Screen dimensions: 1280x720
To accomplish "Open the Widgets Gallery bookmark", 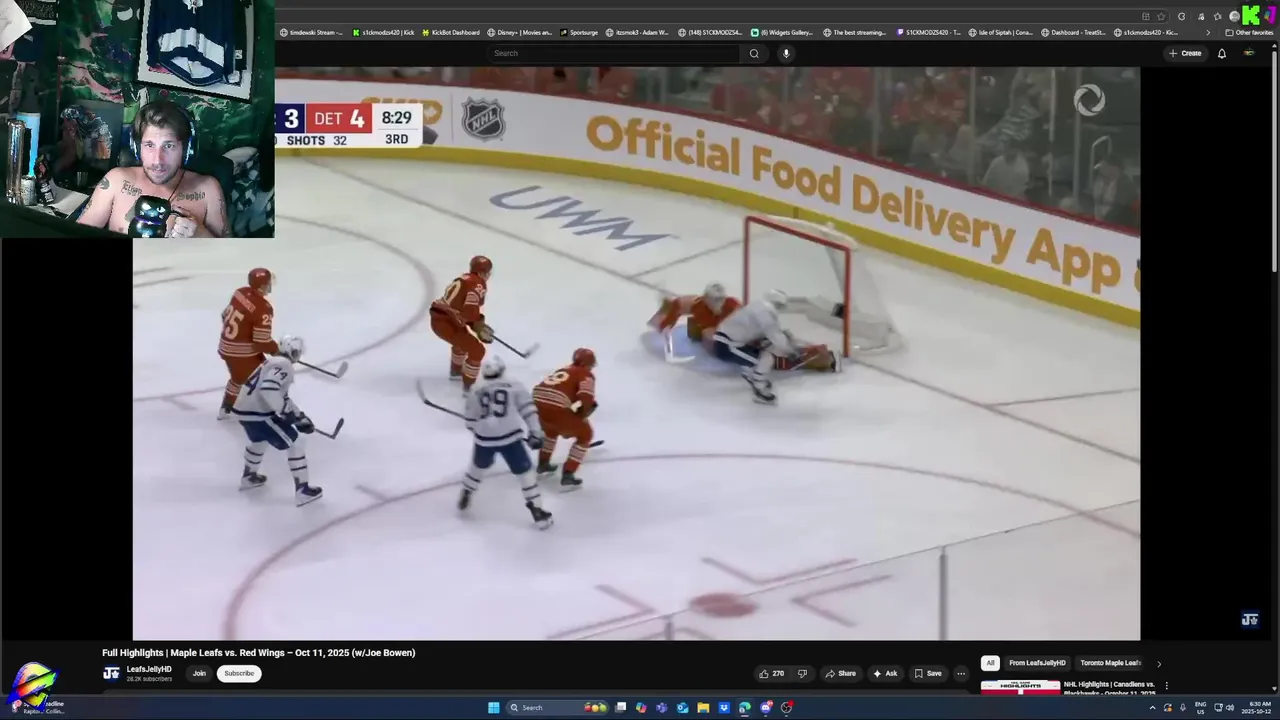I will tap(782, 32).
